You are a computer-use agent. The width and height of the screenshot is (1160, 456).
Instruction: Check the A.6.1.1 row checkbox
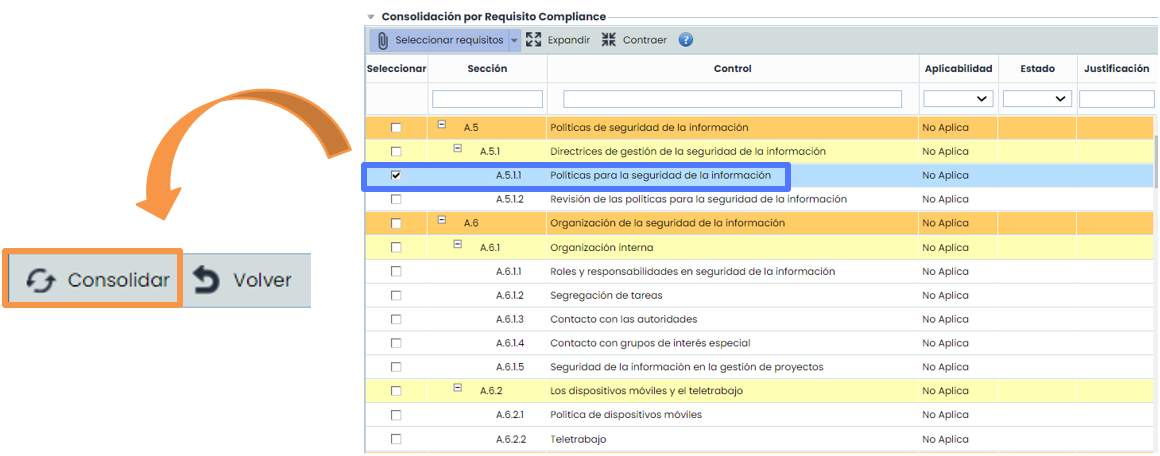coord(396,272)
